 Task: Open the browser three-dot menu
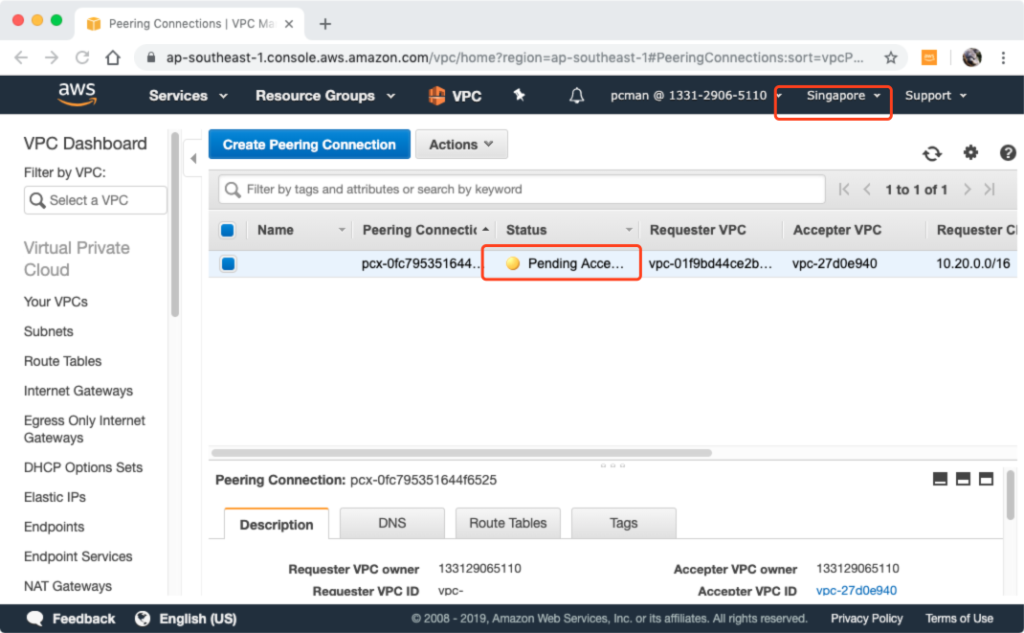[1003, 57]
